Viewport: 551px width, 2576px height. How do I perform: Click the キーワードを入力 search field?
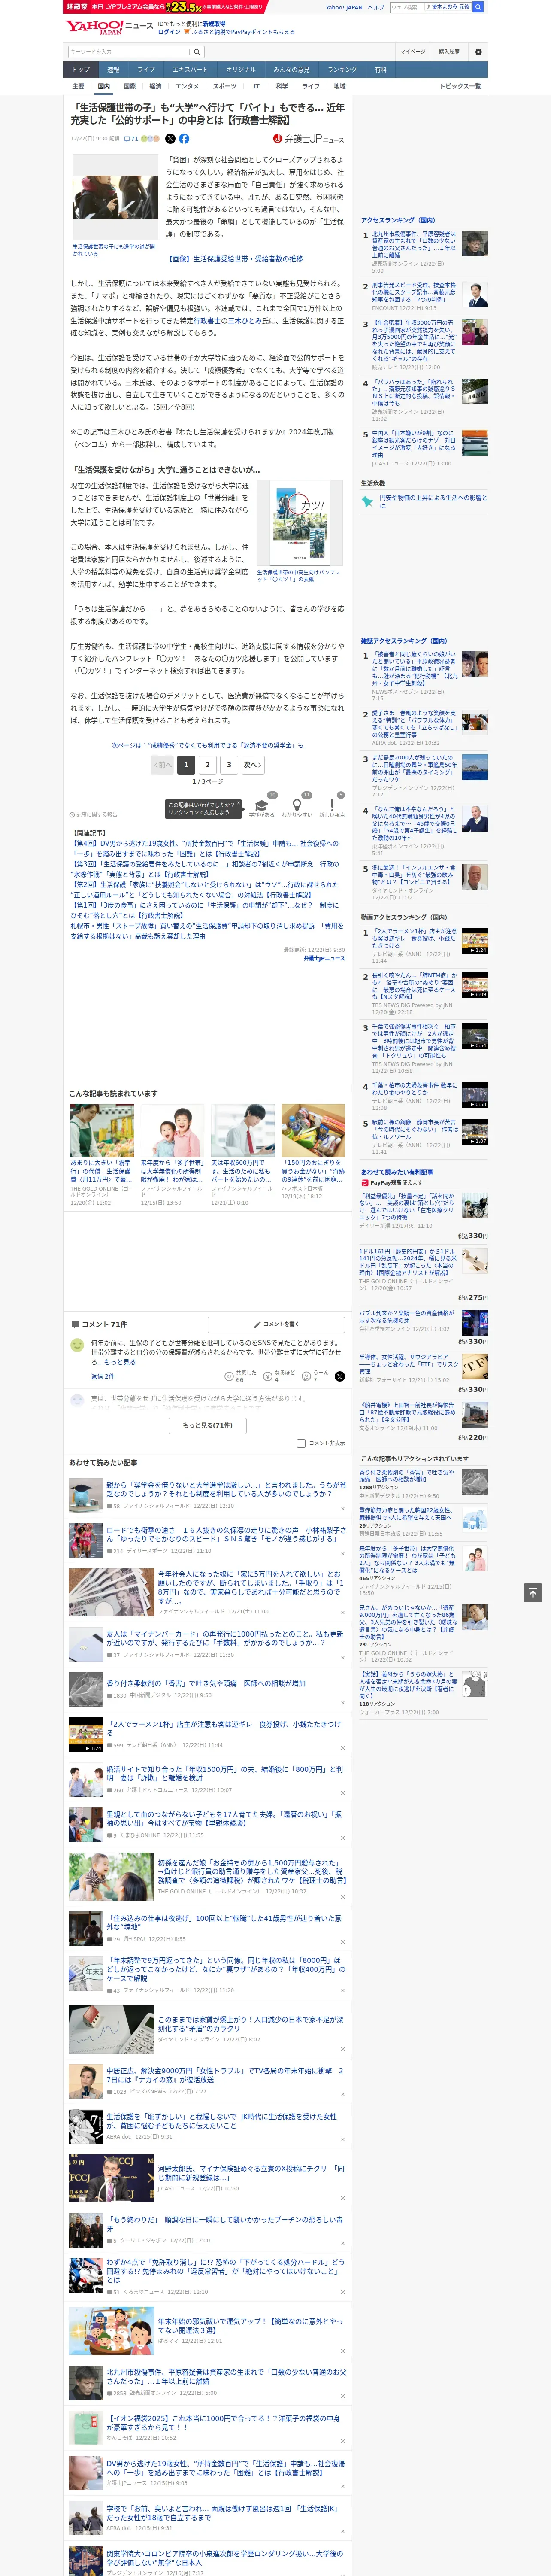pos(129,52)
